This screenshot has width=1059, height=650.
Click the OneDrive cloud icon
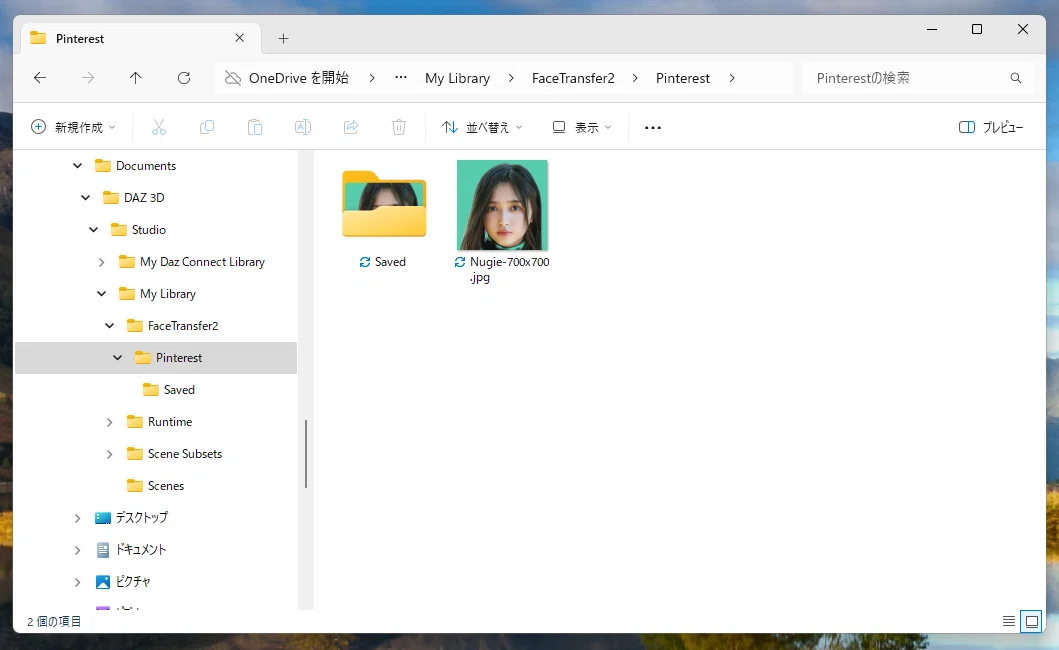coord(233,78)
